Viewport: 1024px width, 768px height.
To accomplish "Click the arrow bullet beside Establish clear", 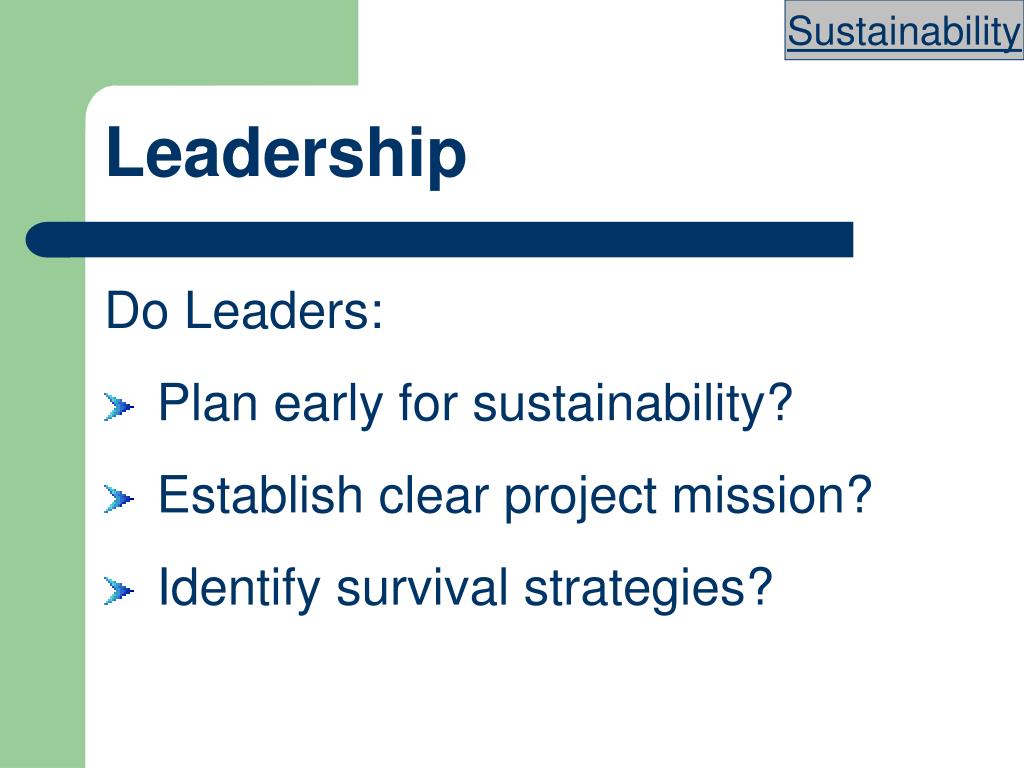I will click(119, 500).
